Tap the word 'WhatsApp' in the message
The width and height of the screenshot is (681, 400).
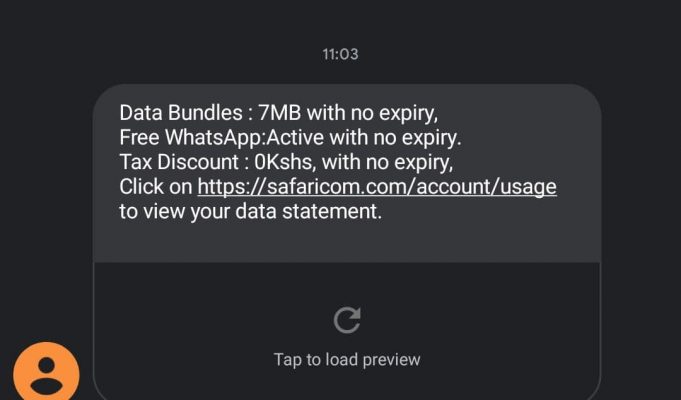click(215, 138)
